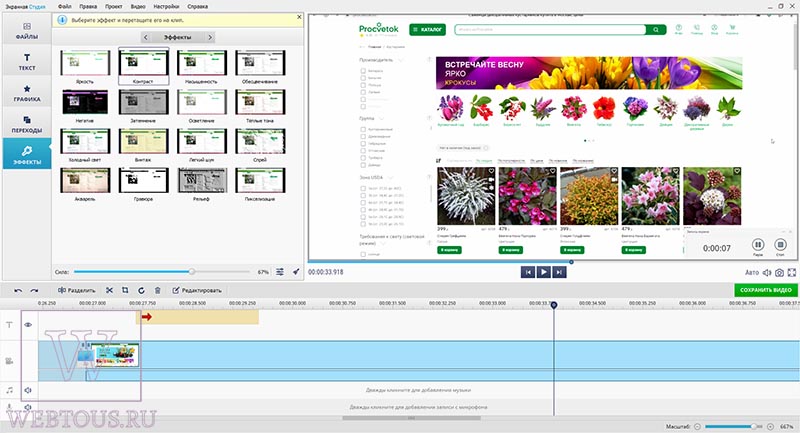Viewport: 800px width, 433px height.
Task: Select the Негатив effect thumbnail
Action: click(85, 106)
